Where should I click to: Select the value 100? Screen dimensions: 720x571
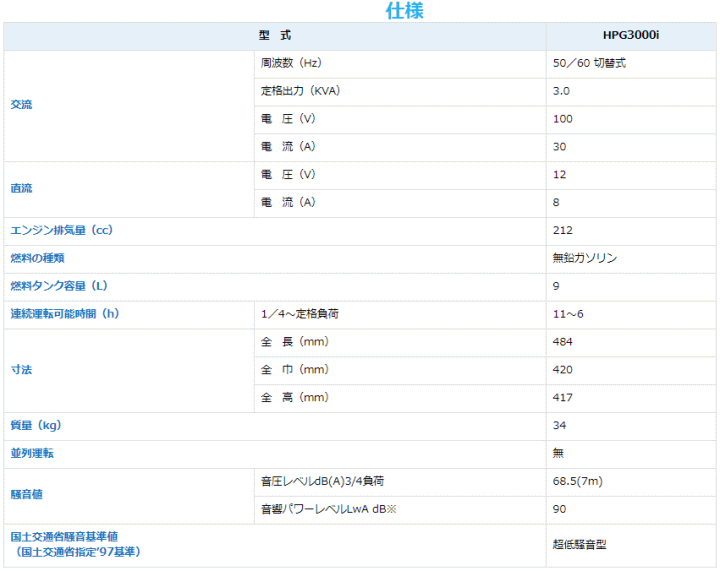(562, 119)
